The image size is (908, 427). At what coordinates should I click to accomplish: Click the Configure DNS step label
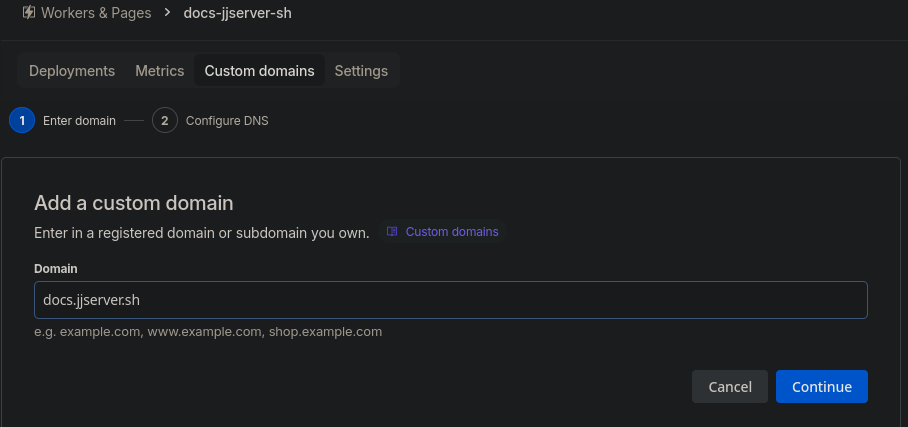pyautogui.click(x=227, y=121)
